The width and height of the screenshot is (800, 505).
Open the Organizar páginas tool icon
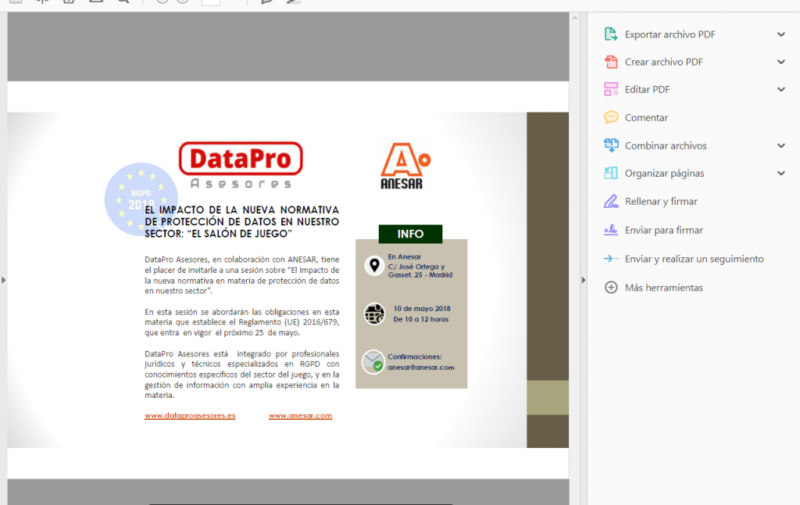[x=611, y=173]
